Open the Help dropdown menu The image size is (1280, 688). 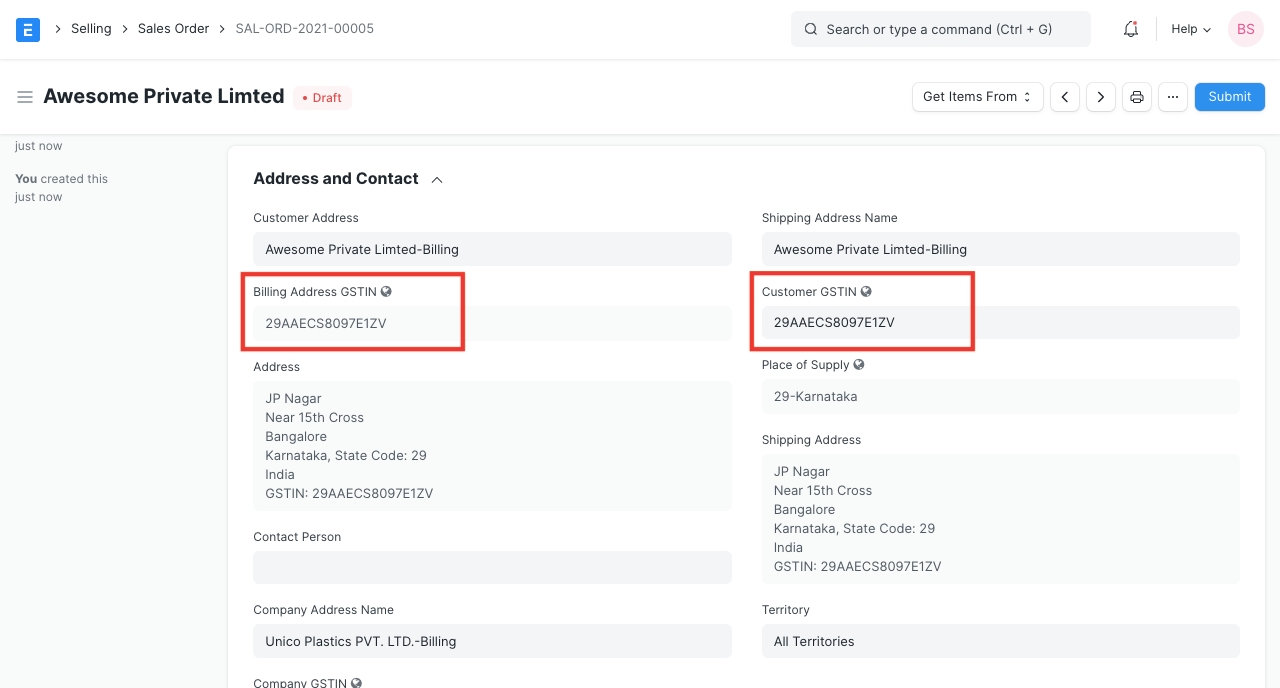(x=1191, y=29)
